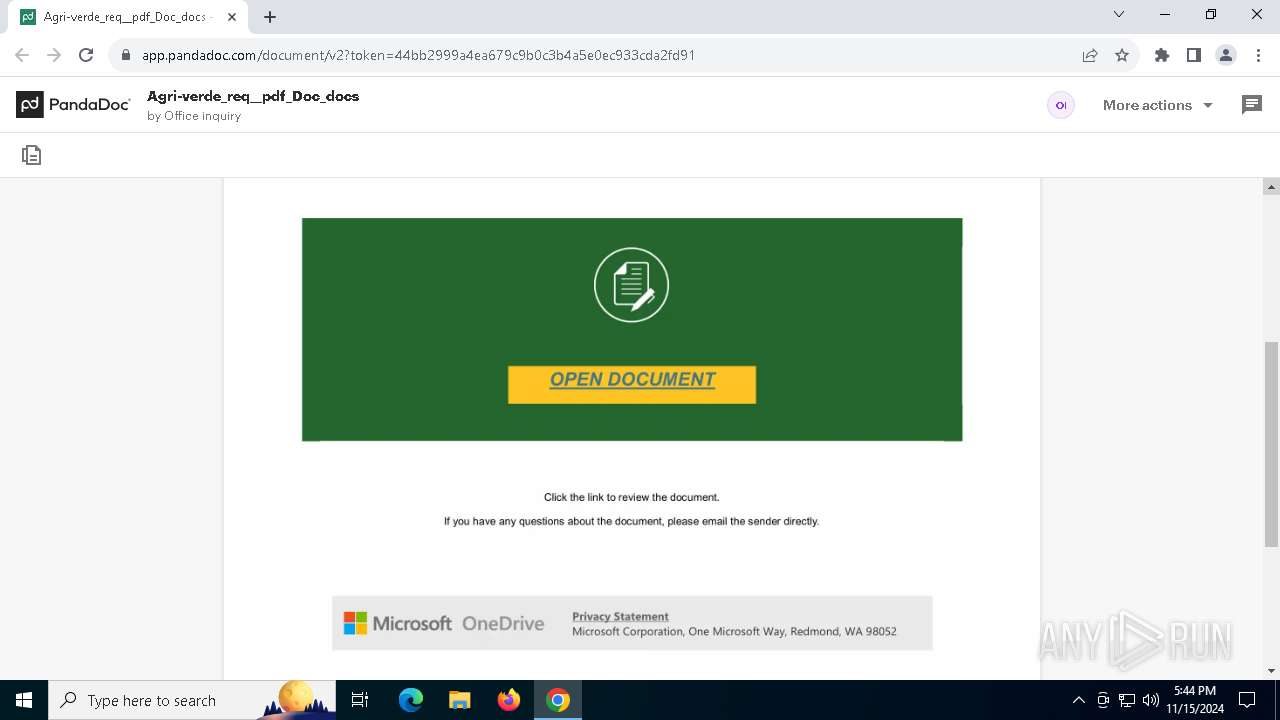Screen dimensions: 1280x720
Task: Launch Firefox from taskbar
Action: coord(509,700)
